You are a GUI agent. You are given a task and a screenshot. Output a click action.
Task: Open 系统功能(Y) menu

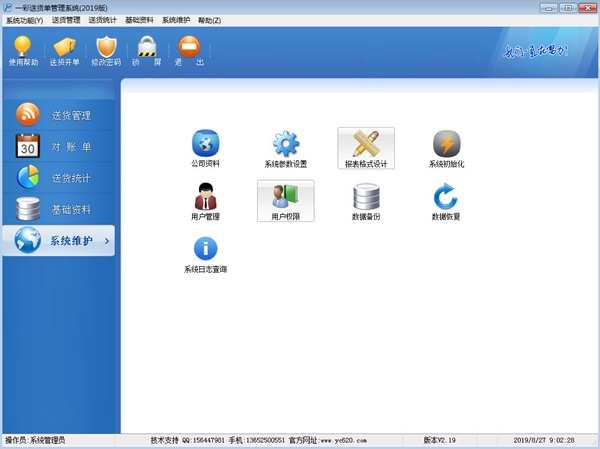(24, 20)
